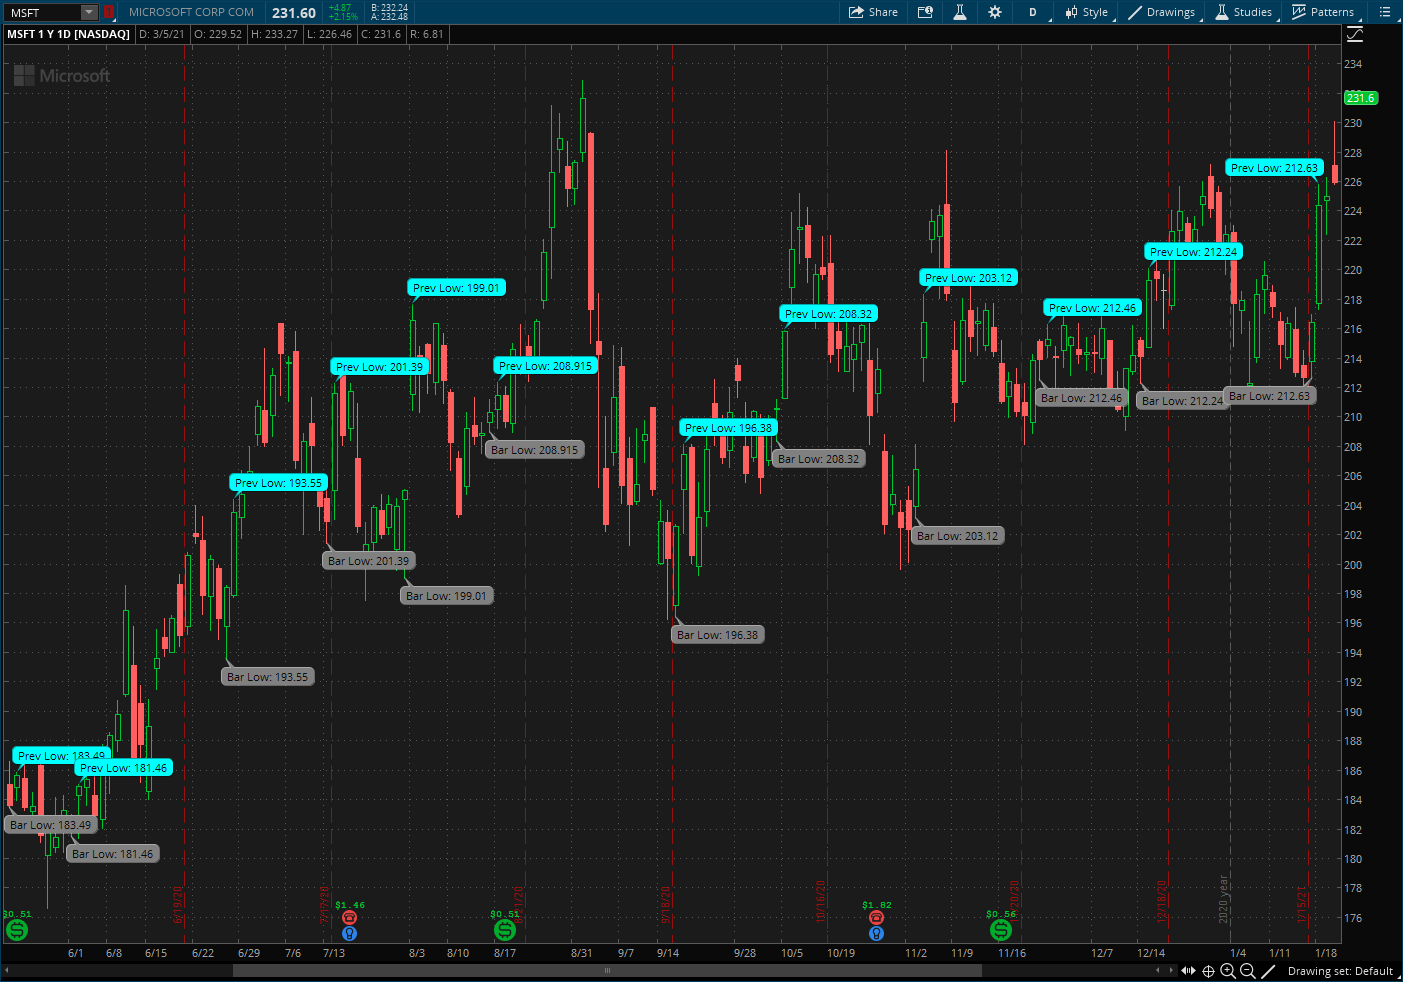Viewport: 1403px width, 982px height.
Task: Click the Prev Low: 208.915 bubble
Action: [545, 366]
